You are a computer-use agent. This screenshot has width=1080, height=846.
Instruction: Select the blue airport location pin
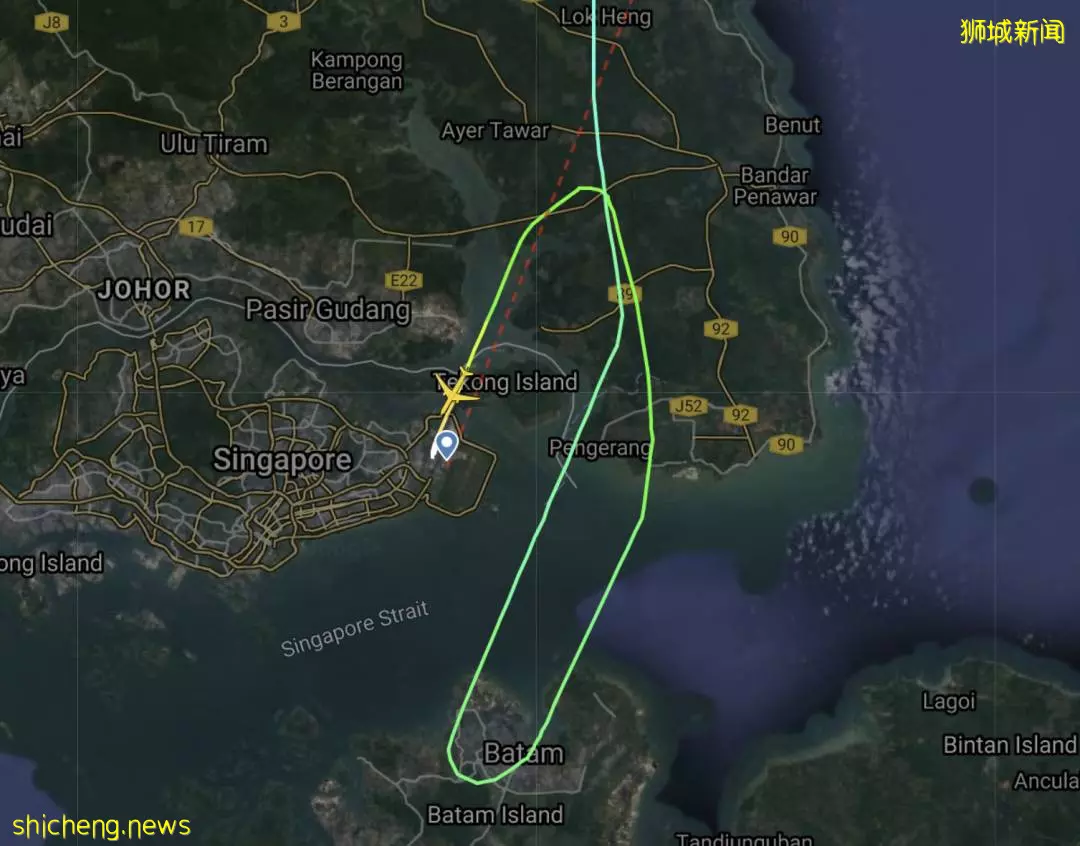coord(448,444)
